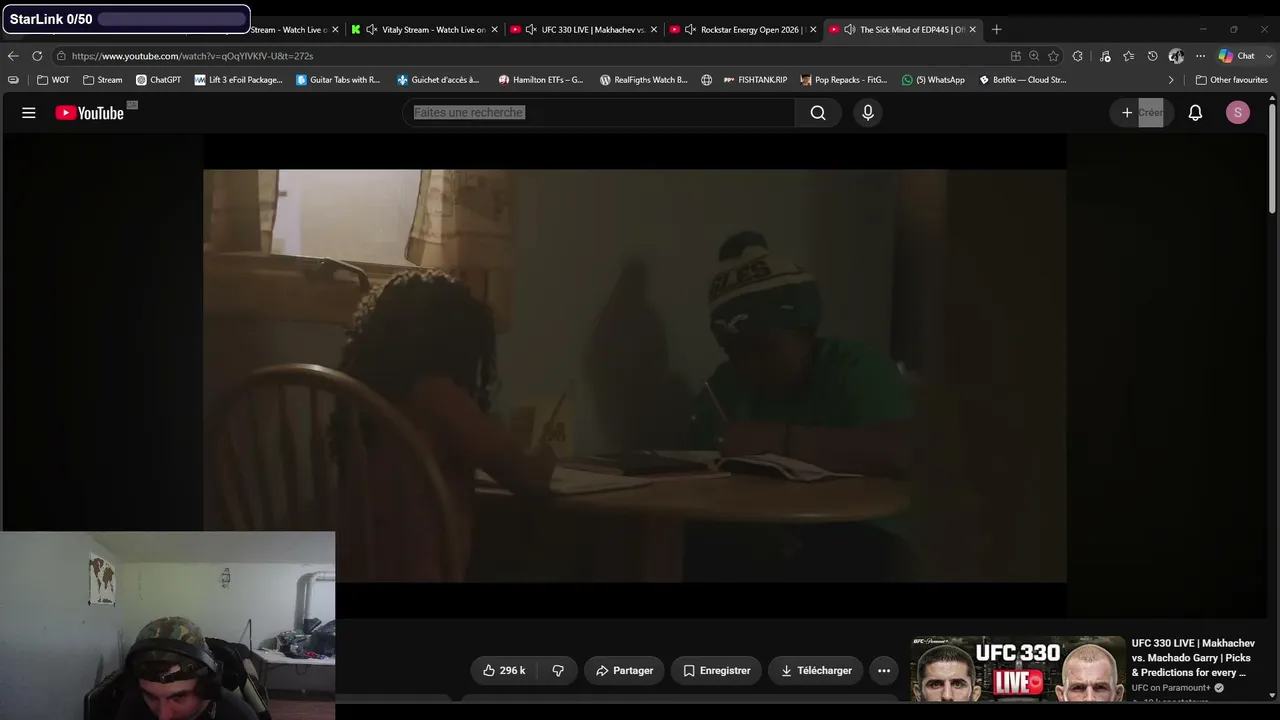Mute the Vitaly Stream tab speaker icon
This screenshot has width=1280, height=720.
pyautogui.click(x=372, y=30)
